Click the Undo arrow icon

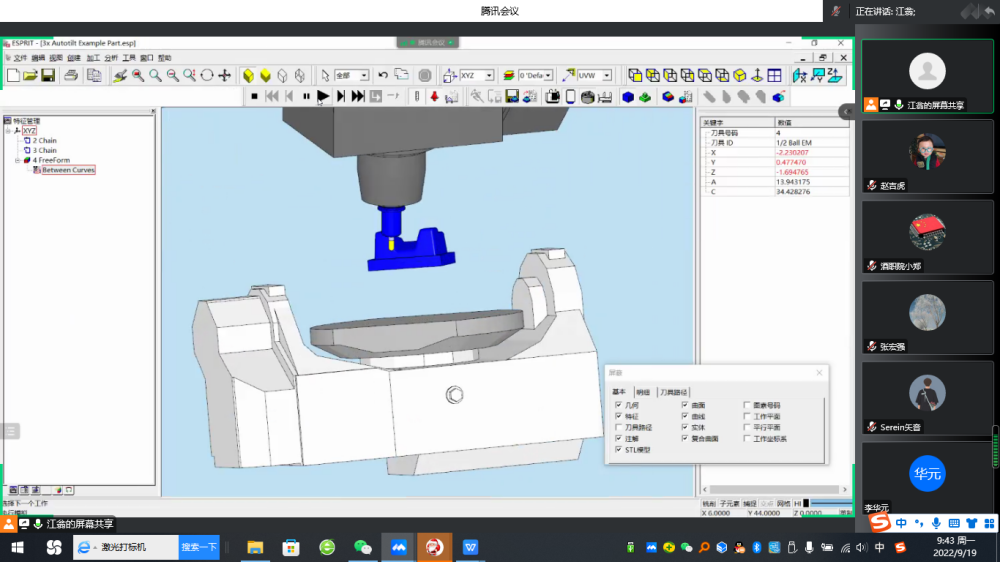(x=384, y=75)
